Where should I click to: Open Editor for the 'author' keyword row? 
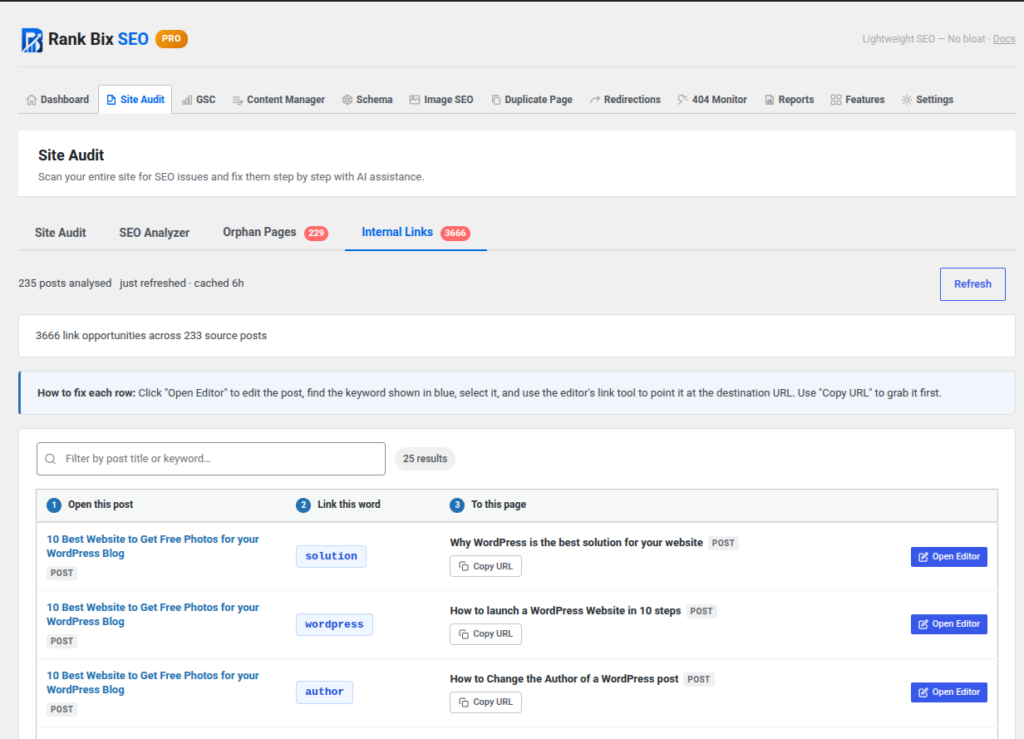pos(949,692)
